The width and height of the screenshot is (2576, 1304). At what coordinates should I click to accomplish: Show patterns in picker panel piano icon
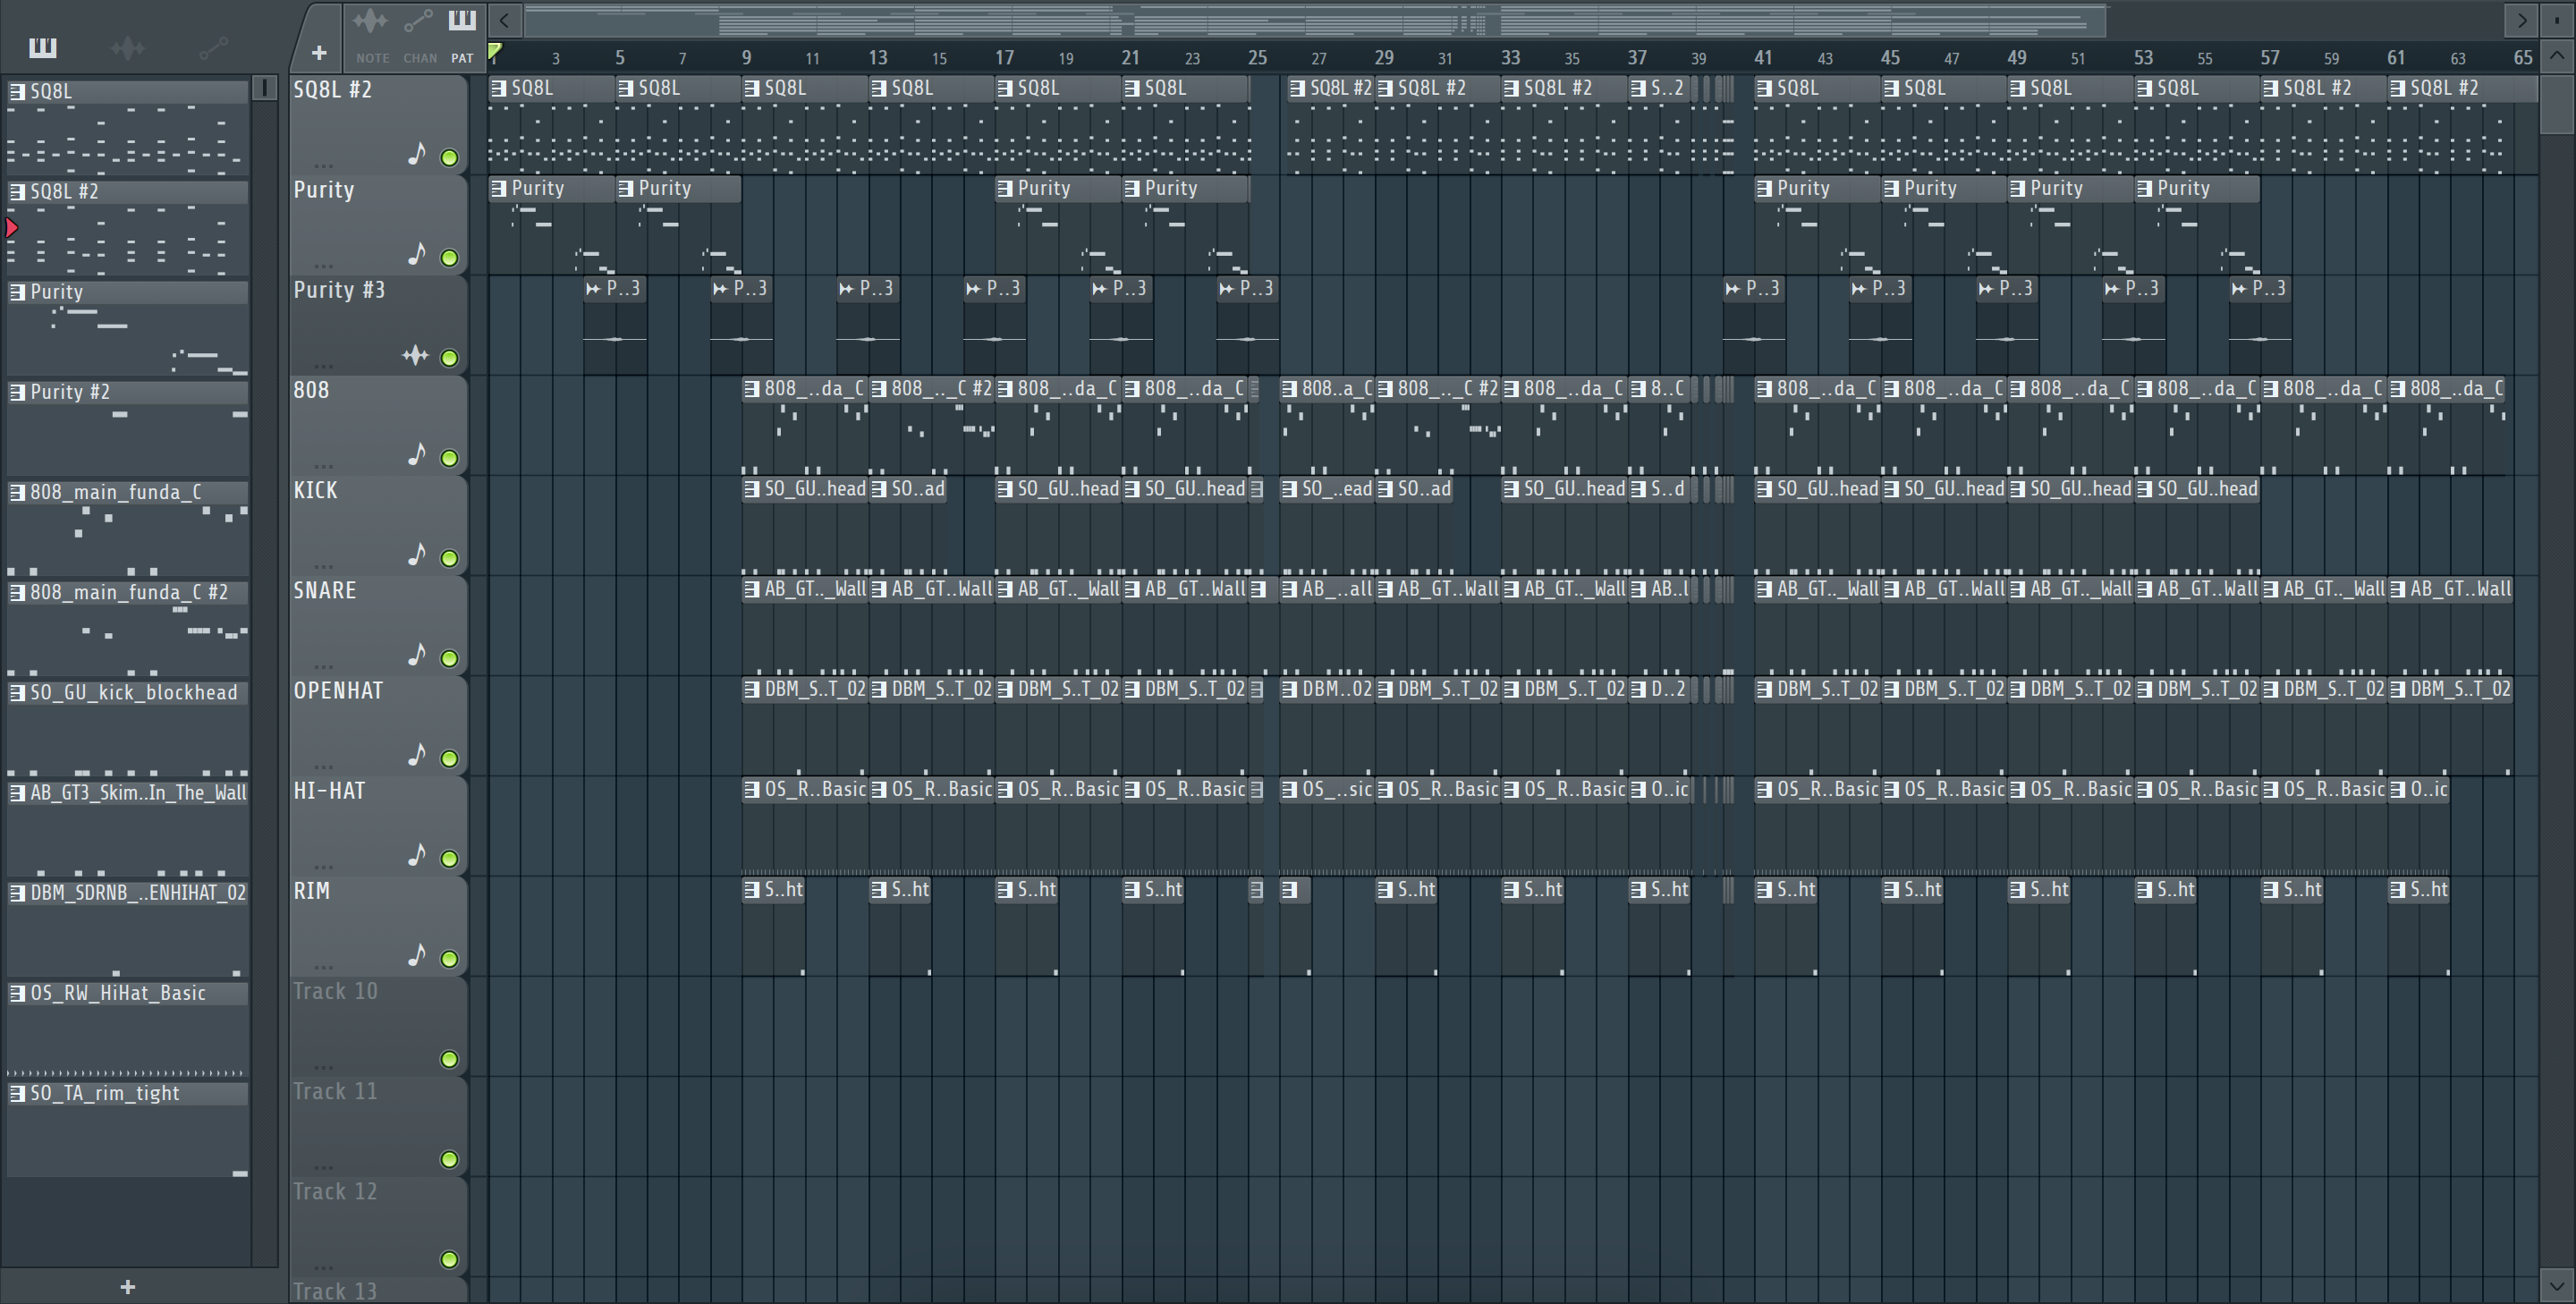pyautogui.click(x=43, y=47)
